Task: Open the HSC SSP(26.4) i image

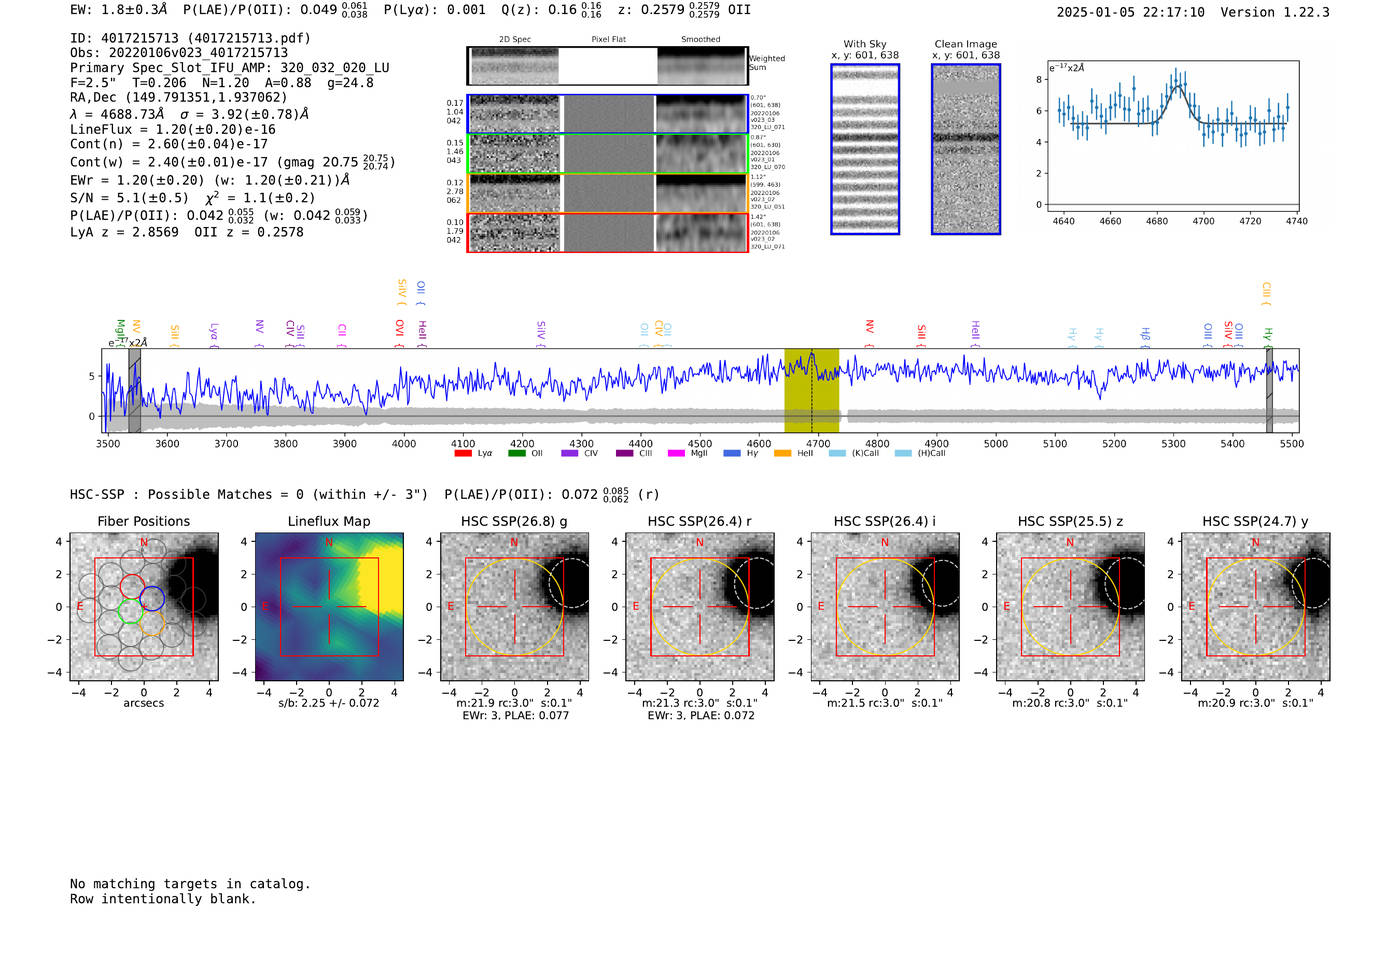Action: pos(885,607)
